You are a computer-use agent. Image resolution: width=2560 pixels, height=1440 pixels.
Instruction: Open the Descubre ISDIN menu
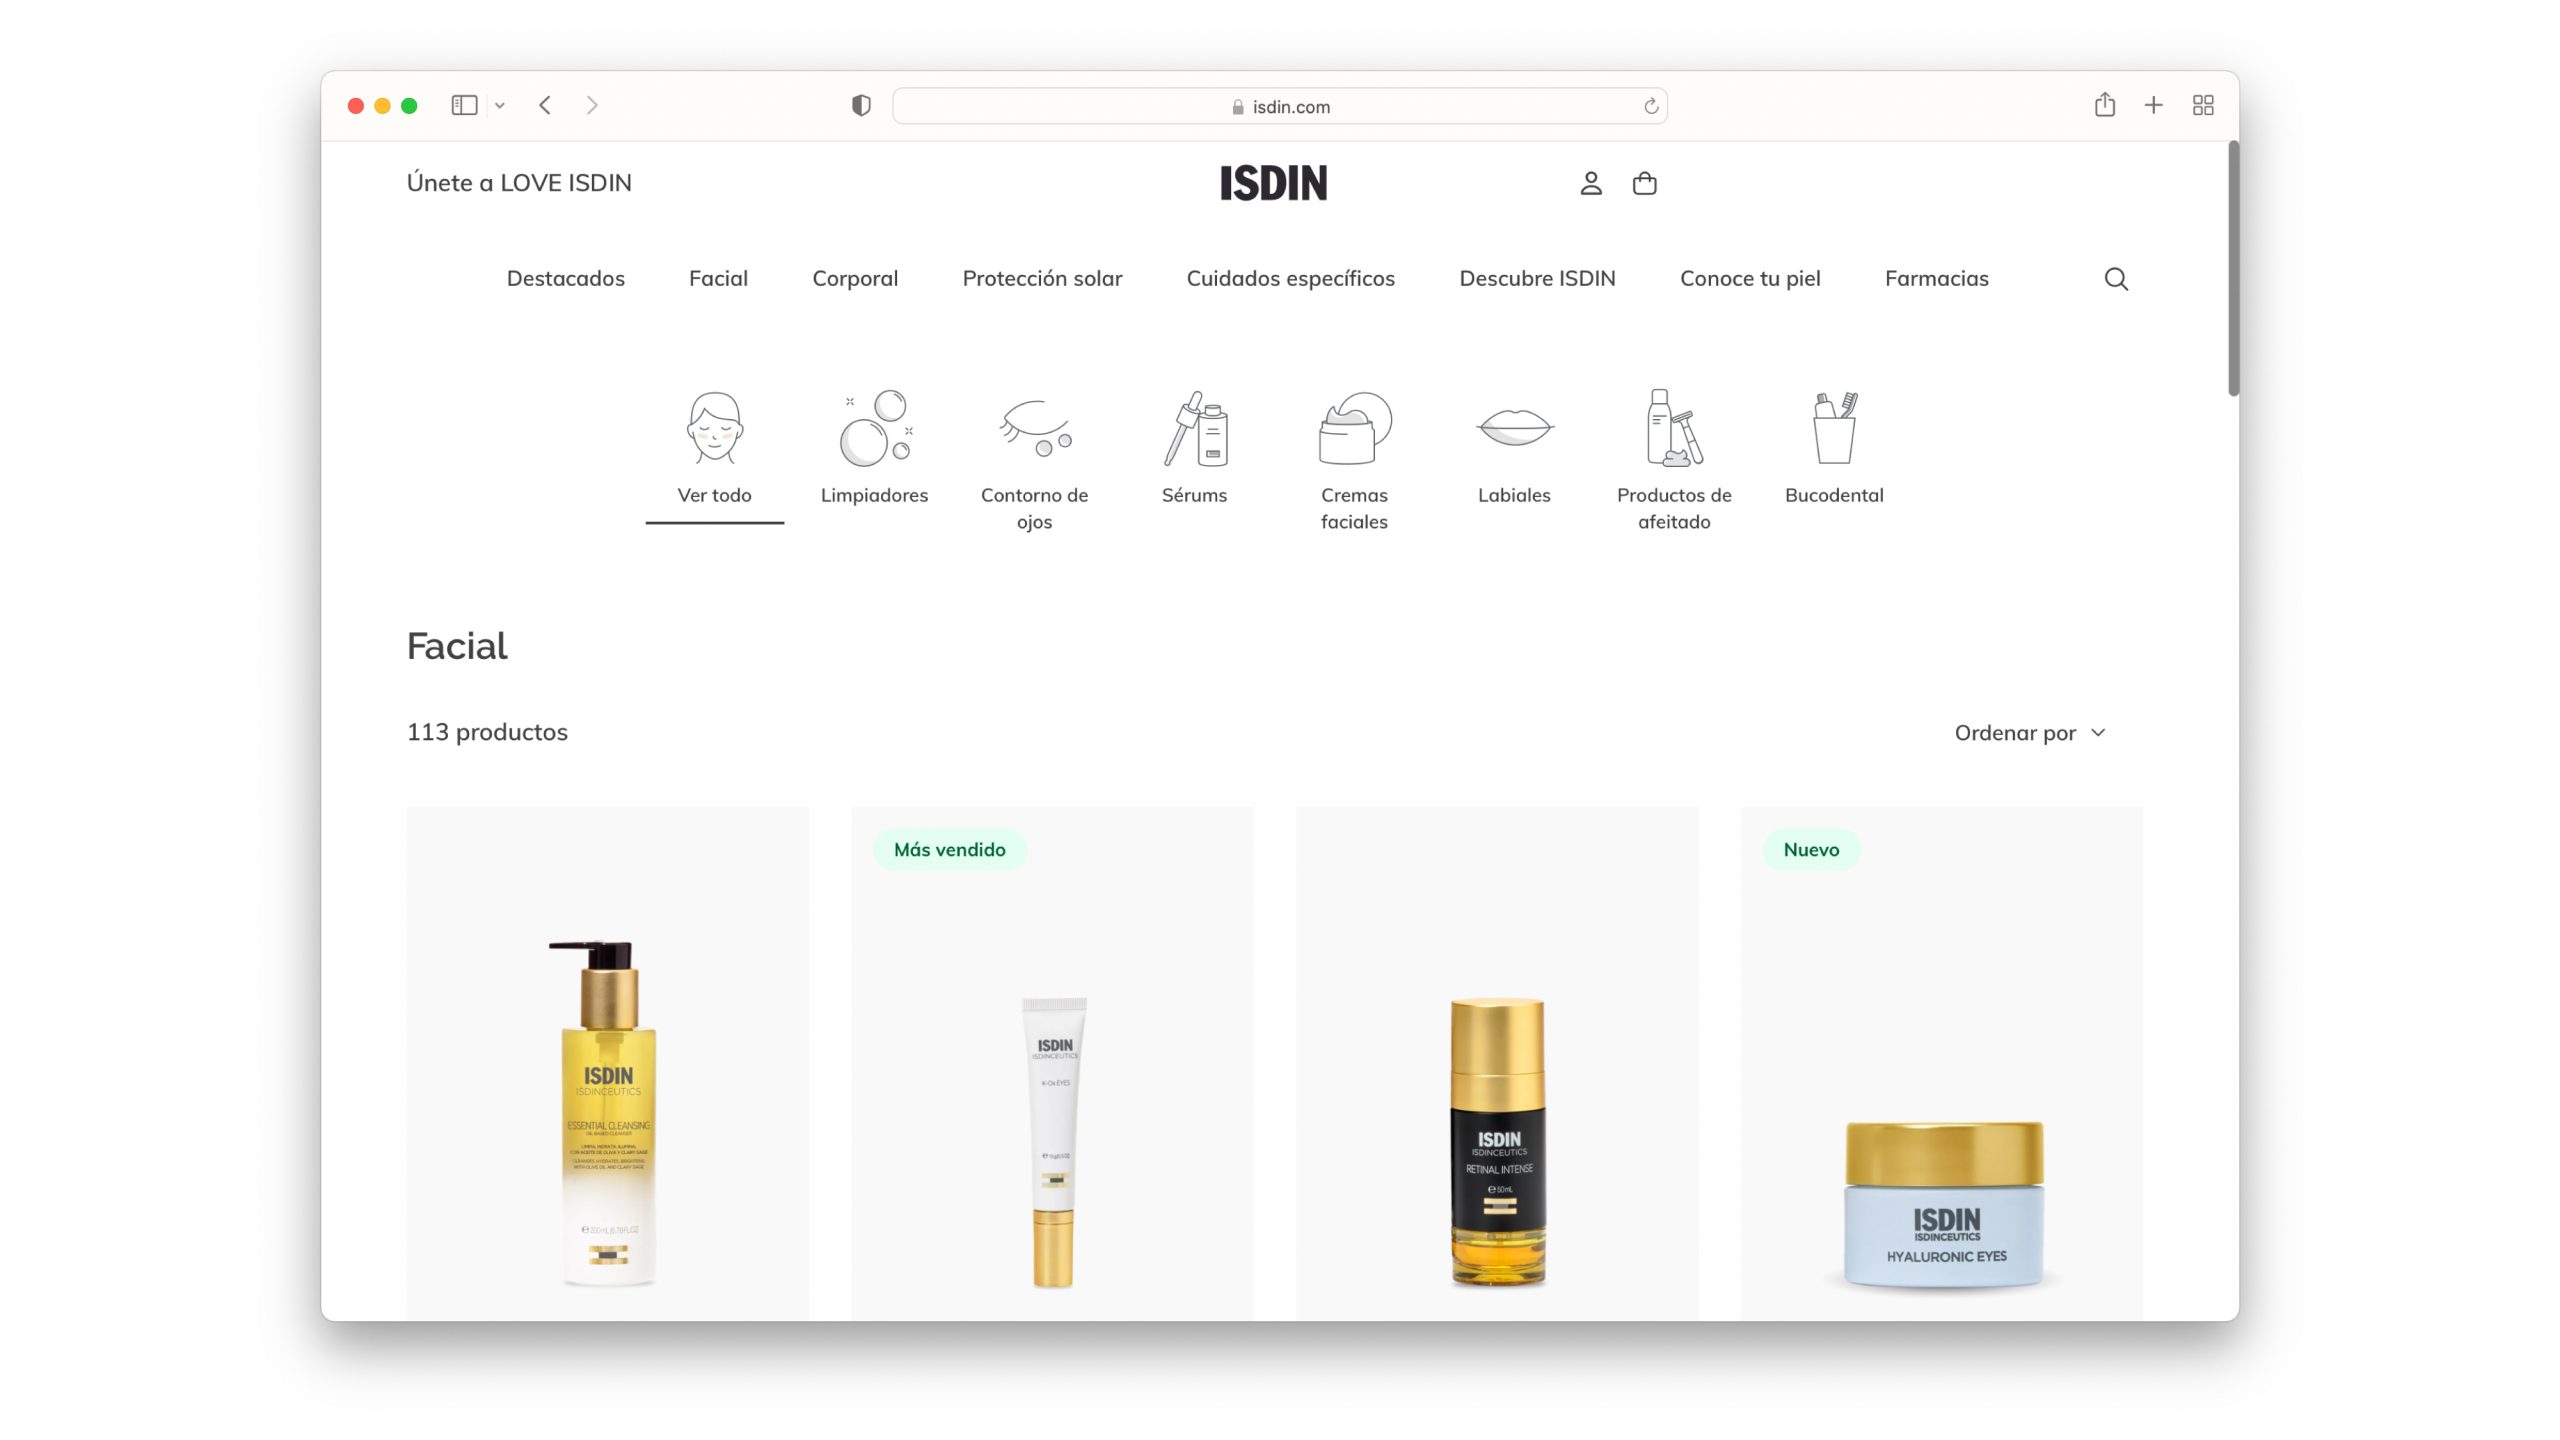pos(1537,279)
